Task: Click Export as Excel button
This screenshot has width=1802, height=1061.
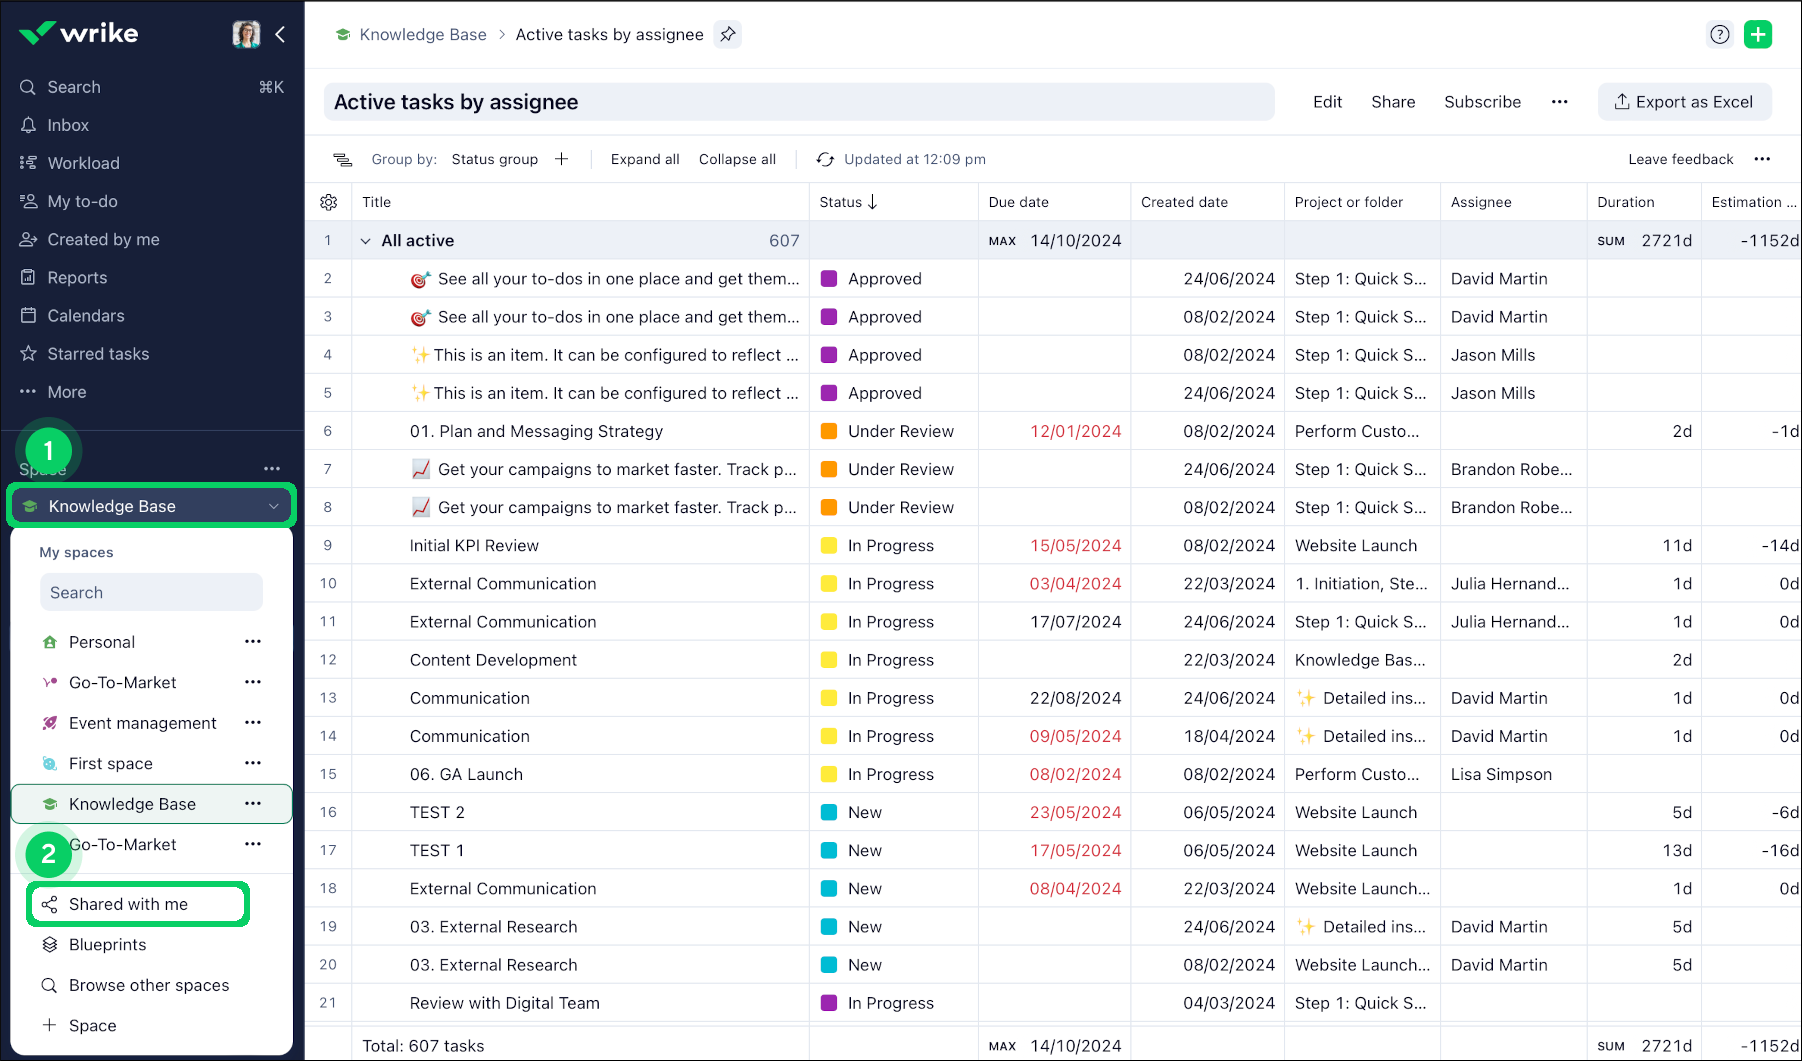Action: click(1684, 102)
